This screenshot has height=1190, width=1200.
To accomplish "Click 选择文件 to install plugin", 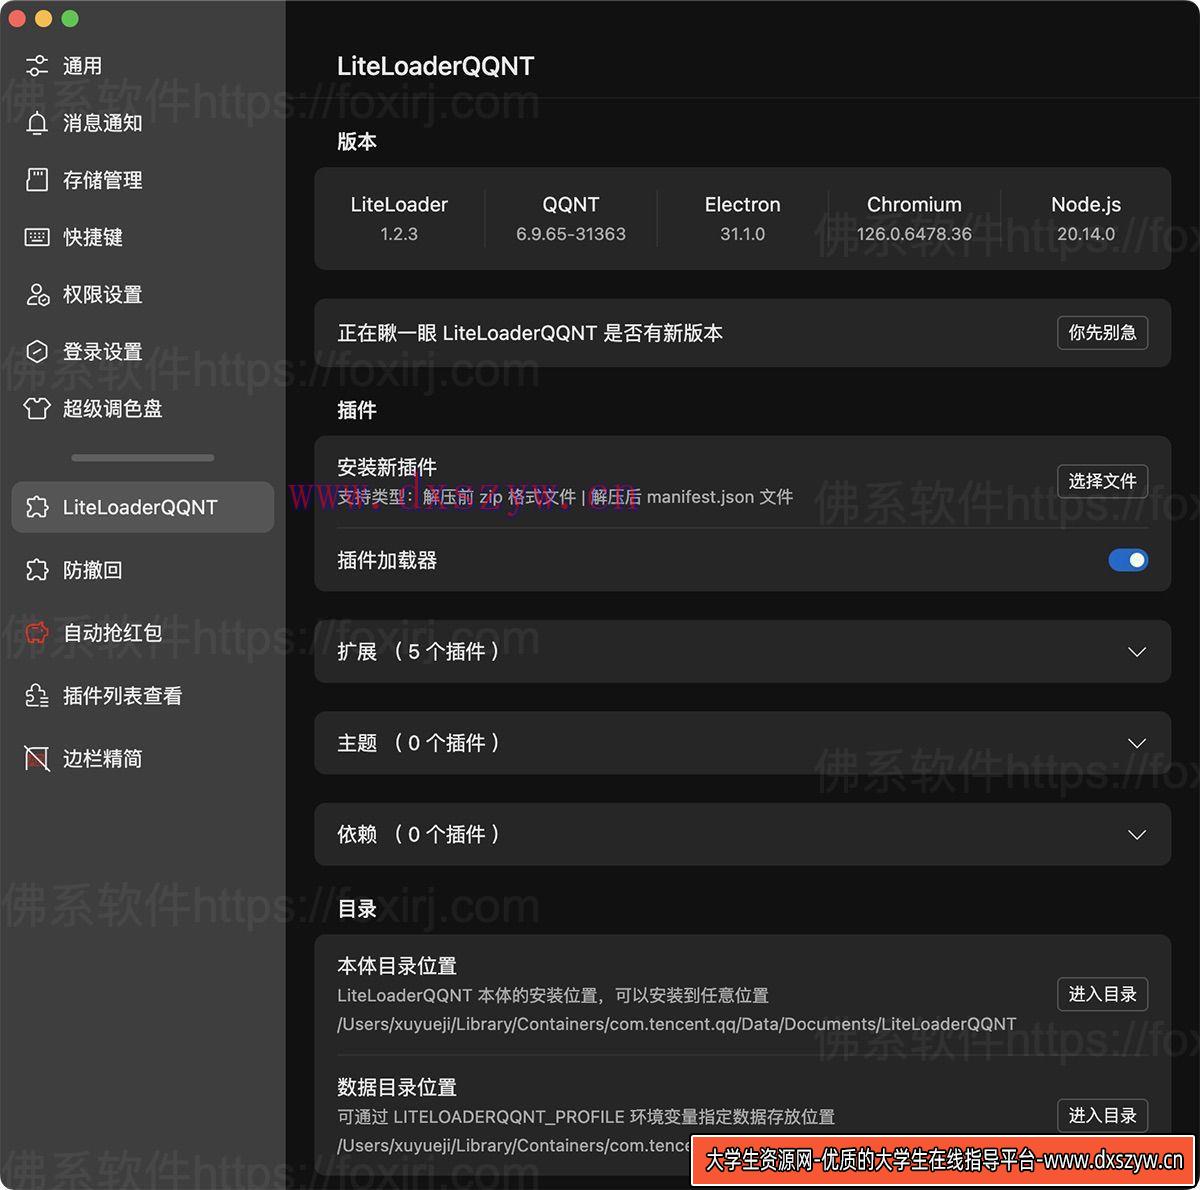I will point(1102,481).
